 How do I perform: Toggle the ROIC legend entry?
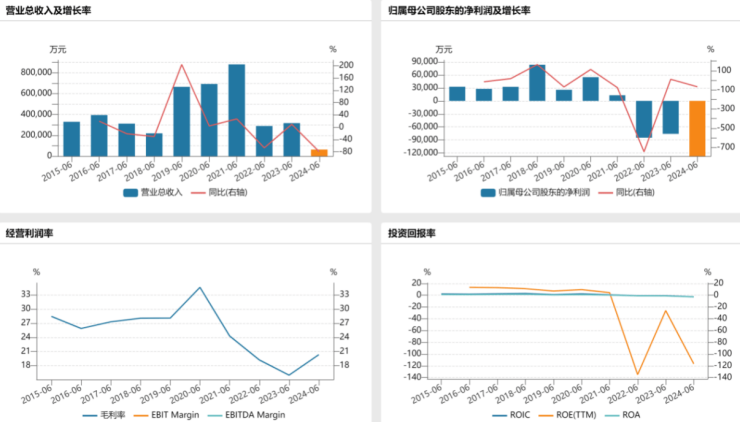pos(511,415)
